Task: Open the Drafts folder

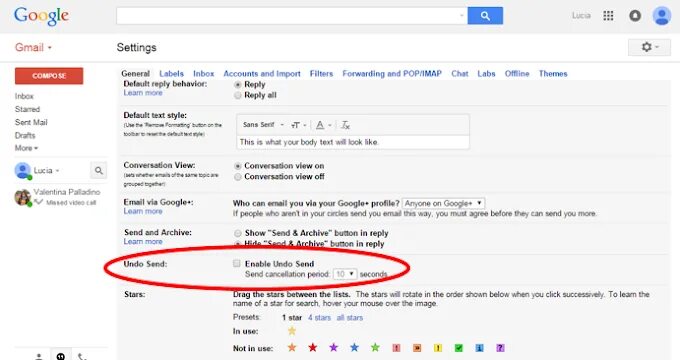Action: click(x=25, y=135)
